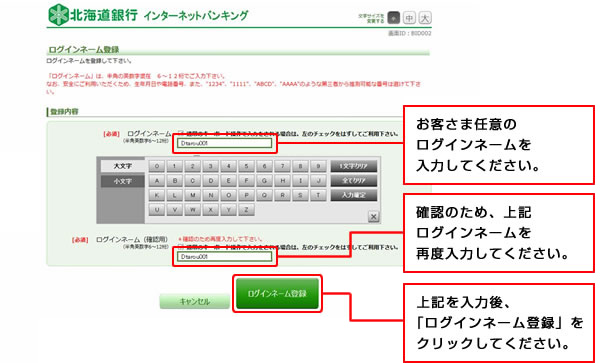600x363 pixels.
Task: Tap the 9 key on virtual keyboard
Action: 318,166
